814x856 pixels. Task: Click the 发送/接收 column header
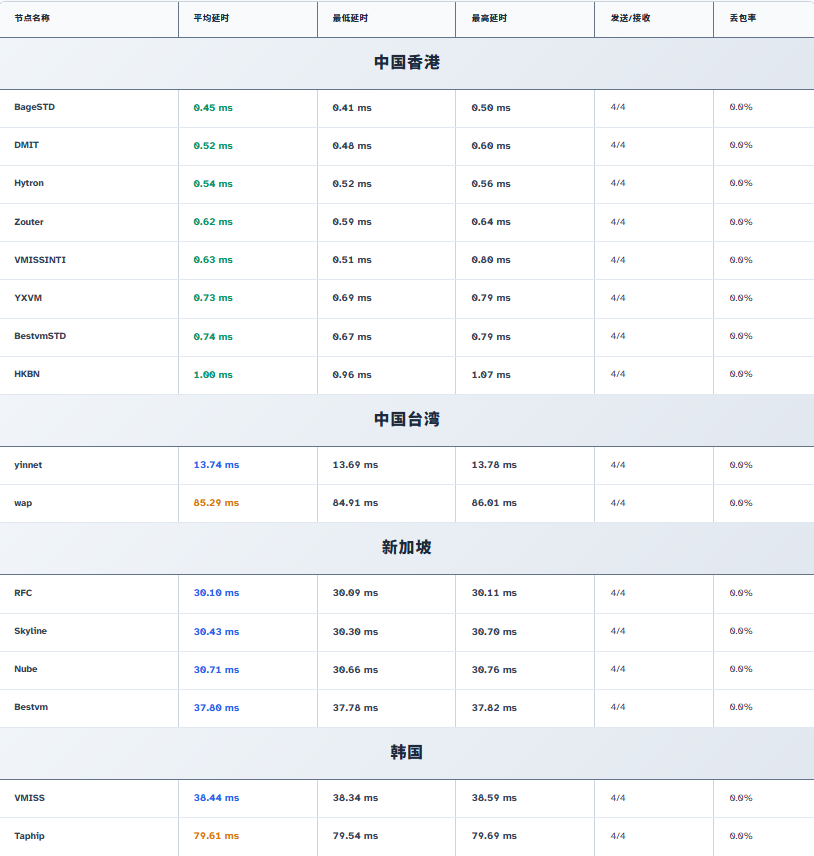630,18
